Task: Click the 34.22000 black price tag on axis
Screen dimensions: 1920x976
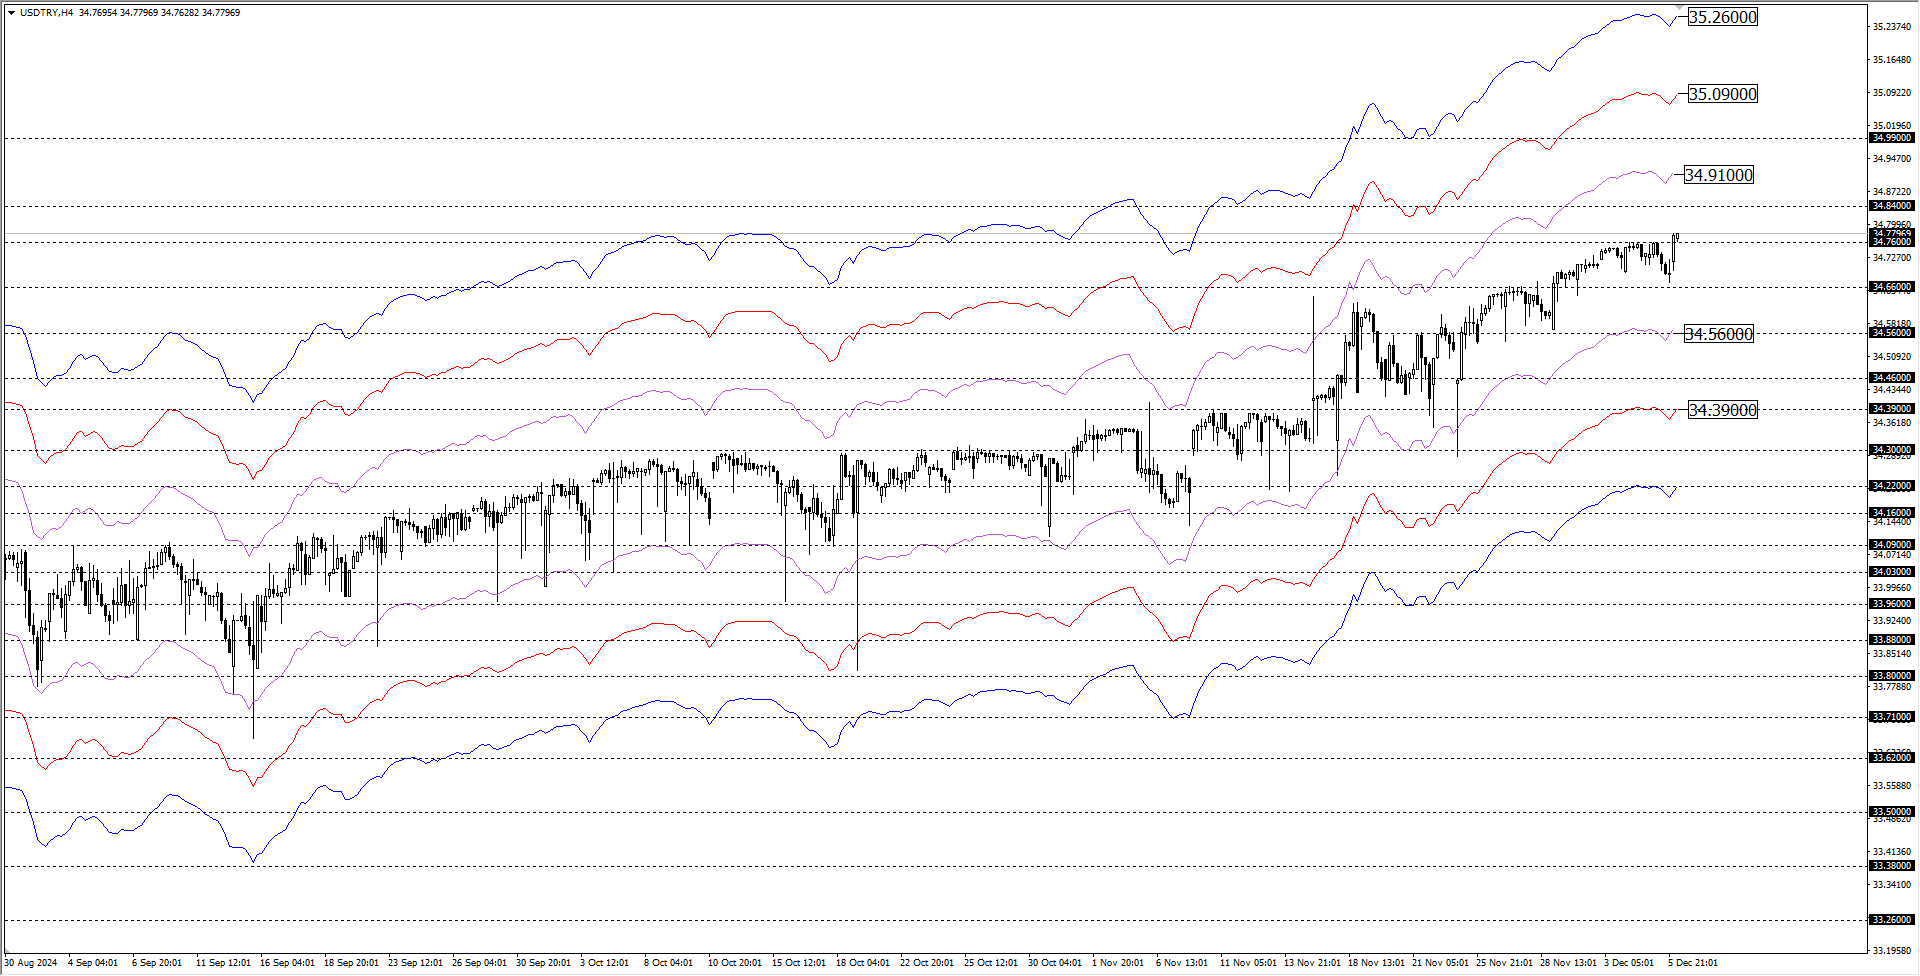Action: [x=1892, y=486]
